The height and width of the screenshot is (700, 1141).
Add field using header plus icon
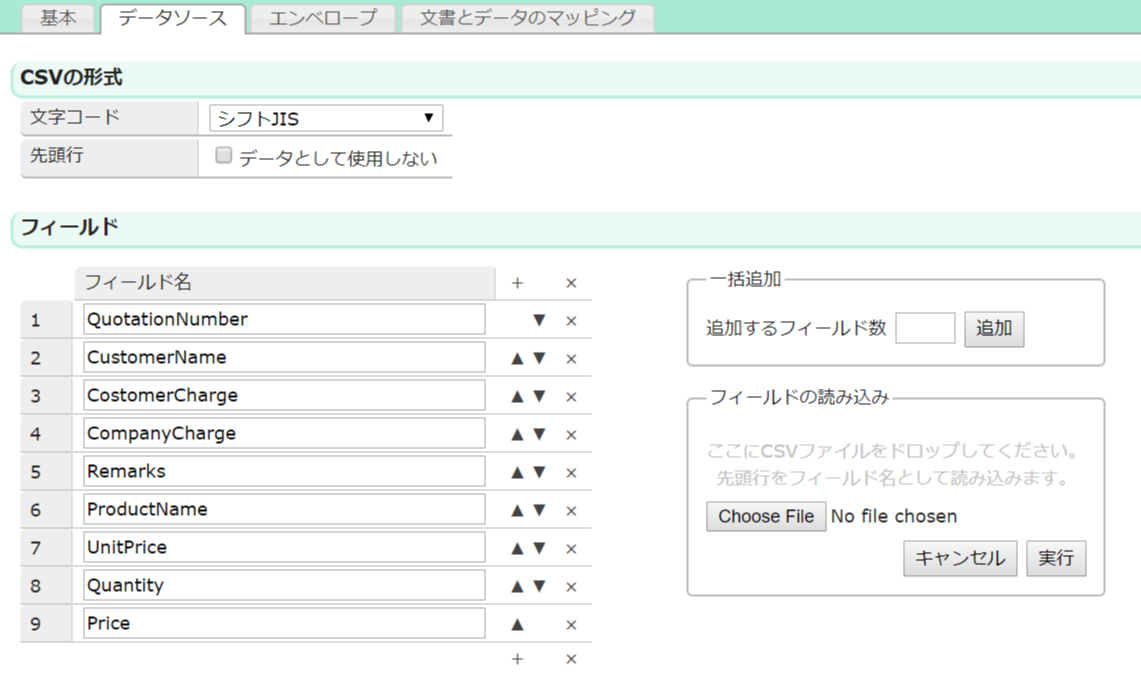tap(517, 283)
